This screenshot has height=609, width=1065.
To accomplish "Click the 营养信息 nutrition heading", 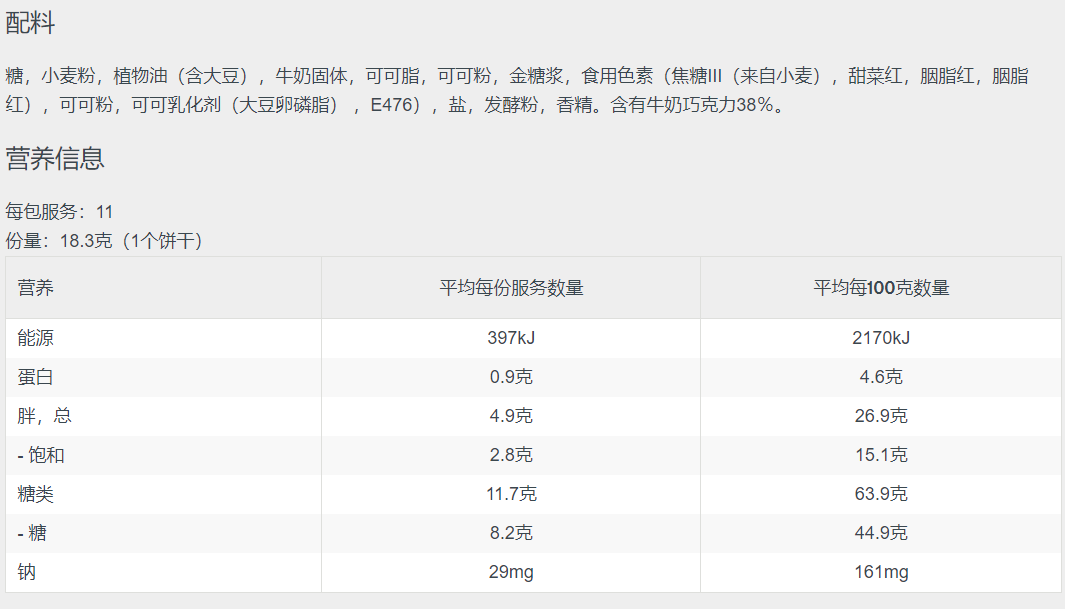I will coord(55,158).
